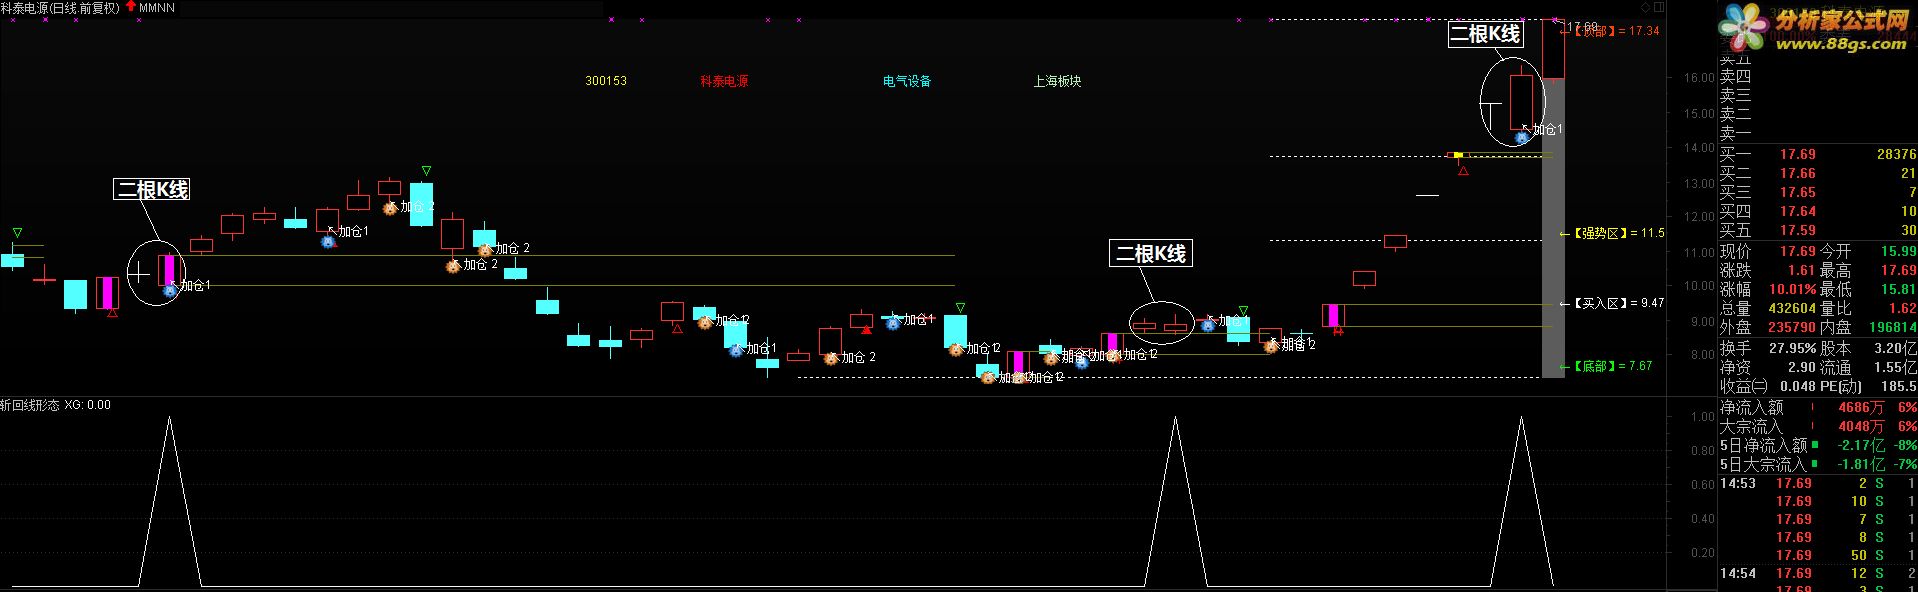Click the 新回线形态 XG: 0.00 indicator label
This screenshot has width=1918, height=592.
click(x=56, y=405)
